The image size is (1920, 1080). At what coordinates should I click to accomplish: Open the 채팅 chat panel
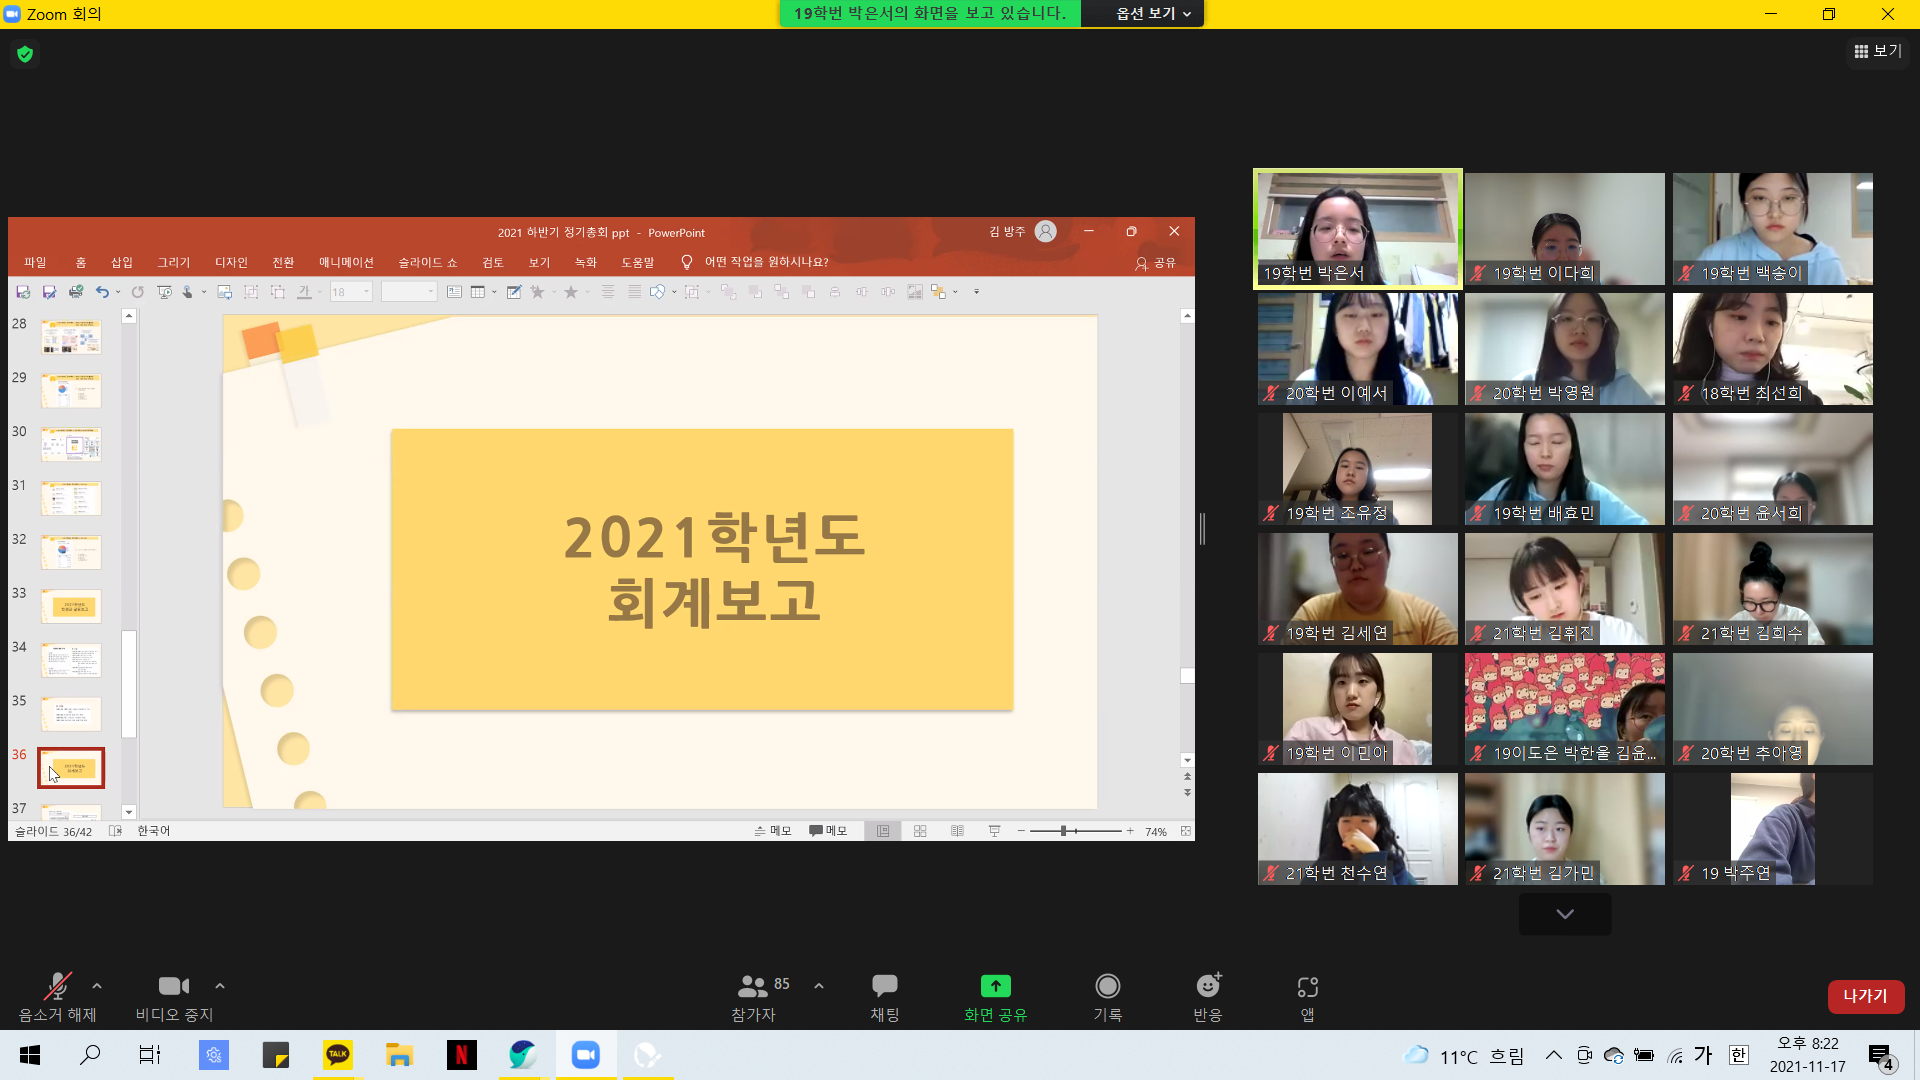[x=885, y=997]
